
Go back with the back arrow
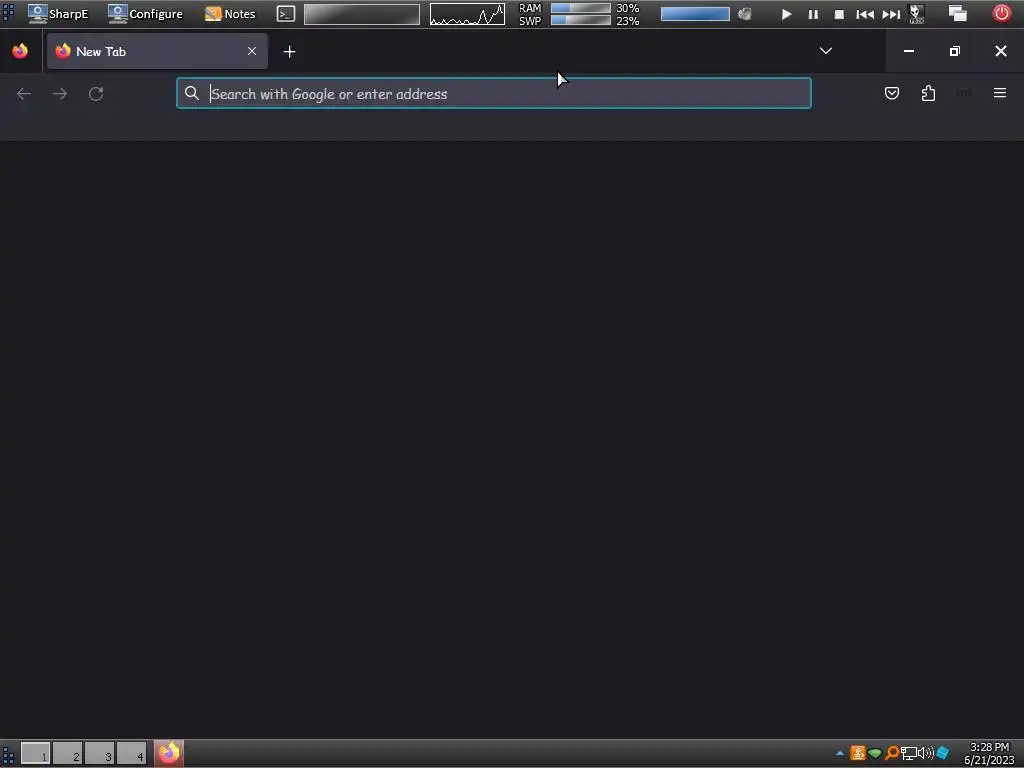pos(24,93)
